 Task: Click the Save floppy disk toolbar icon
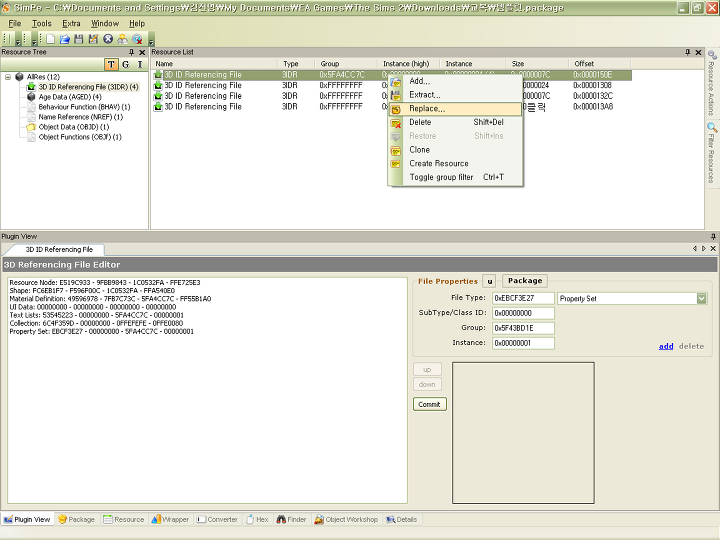(79, 39)
